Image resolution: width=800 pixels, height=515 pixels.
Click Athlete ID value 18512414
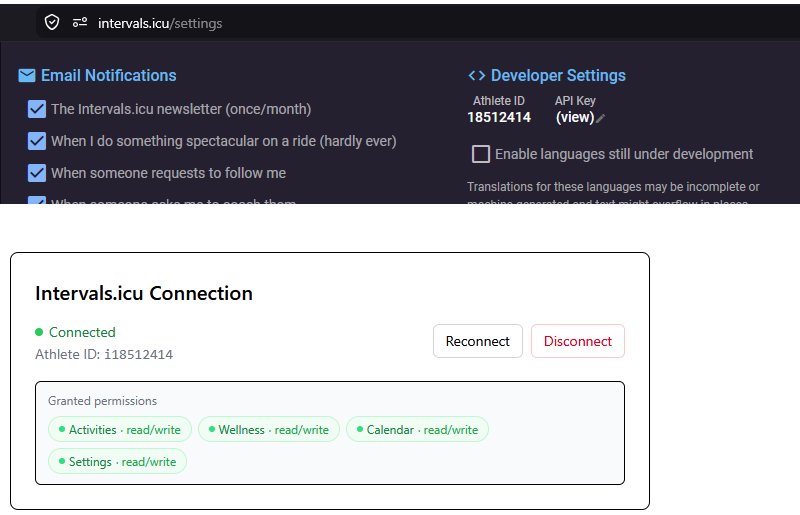coord(499,117)
